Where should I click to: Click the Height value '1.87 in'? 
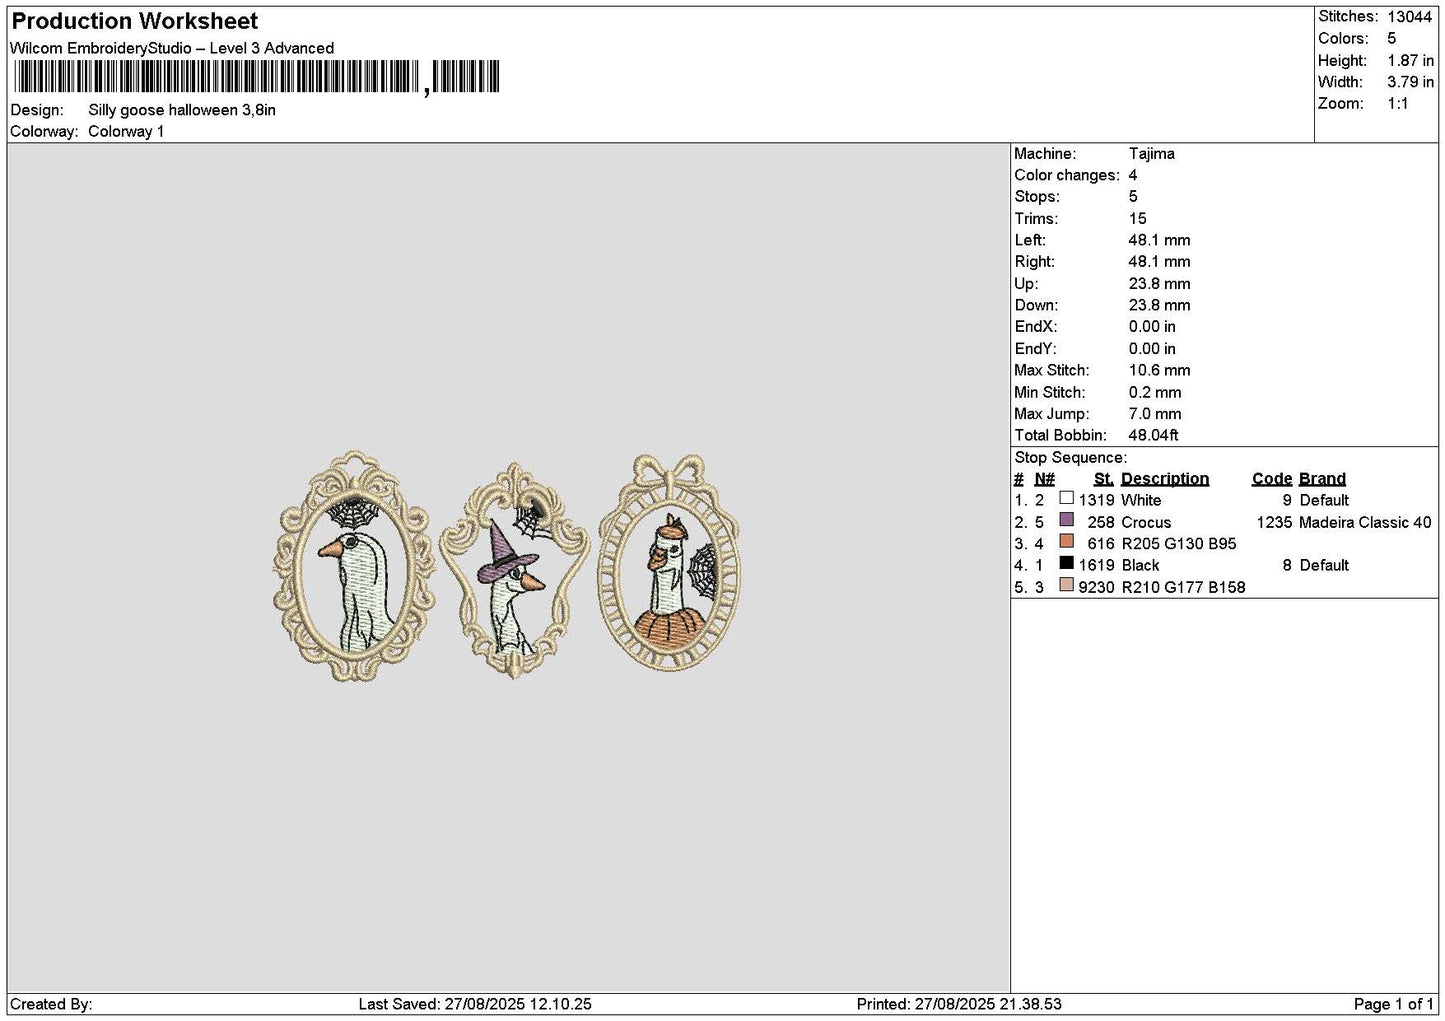[1410, 60]
